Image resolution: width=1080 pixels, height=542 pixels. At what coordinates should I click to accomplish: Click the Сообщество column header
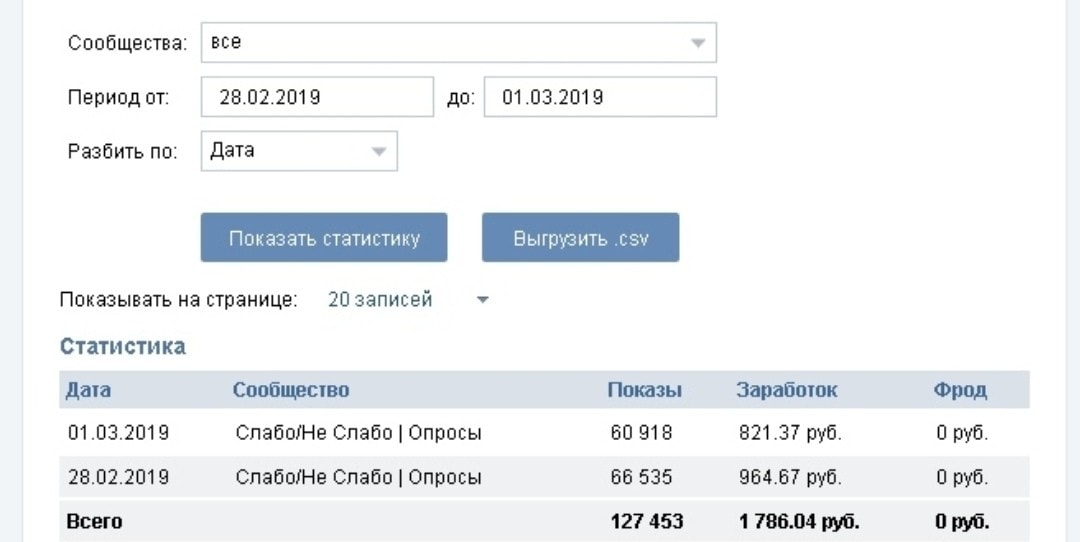(x=291, y=390)
